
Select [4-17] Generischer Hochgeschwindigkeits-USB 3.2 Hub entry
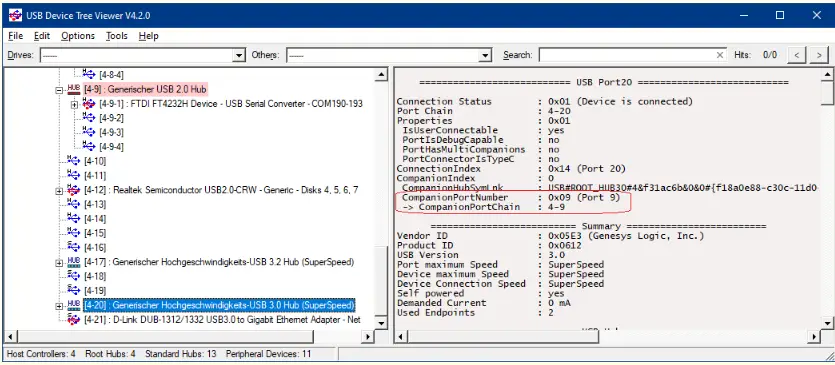(218, 262)
